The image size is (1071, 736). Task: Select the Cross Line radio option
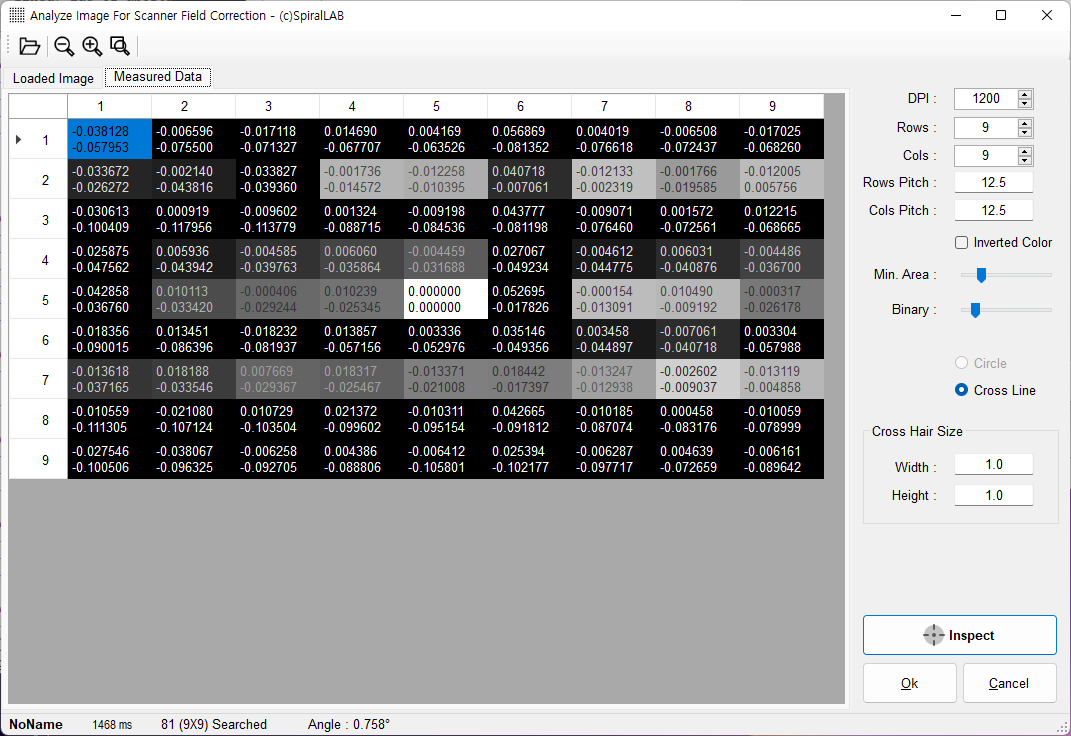click(962, 390)
